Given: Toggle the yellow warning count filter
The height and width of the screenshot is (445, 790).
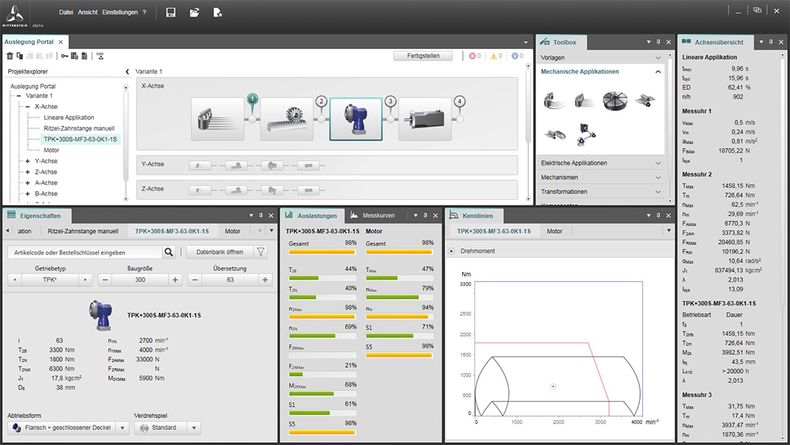Looking at the screenshot, I should point(495,56).
